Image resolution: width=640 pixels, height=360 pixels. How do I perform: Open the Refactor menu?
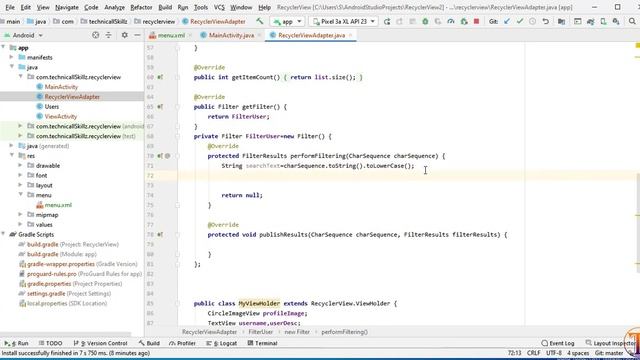141,7
